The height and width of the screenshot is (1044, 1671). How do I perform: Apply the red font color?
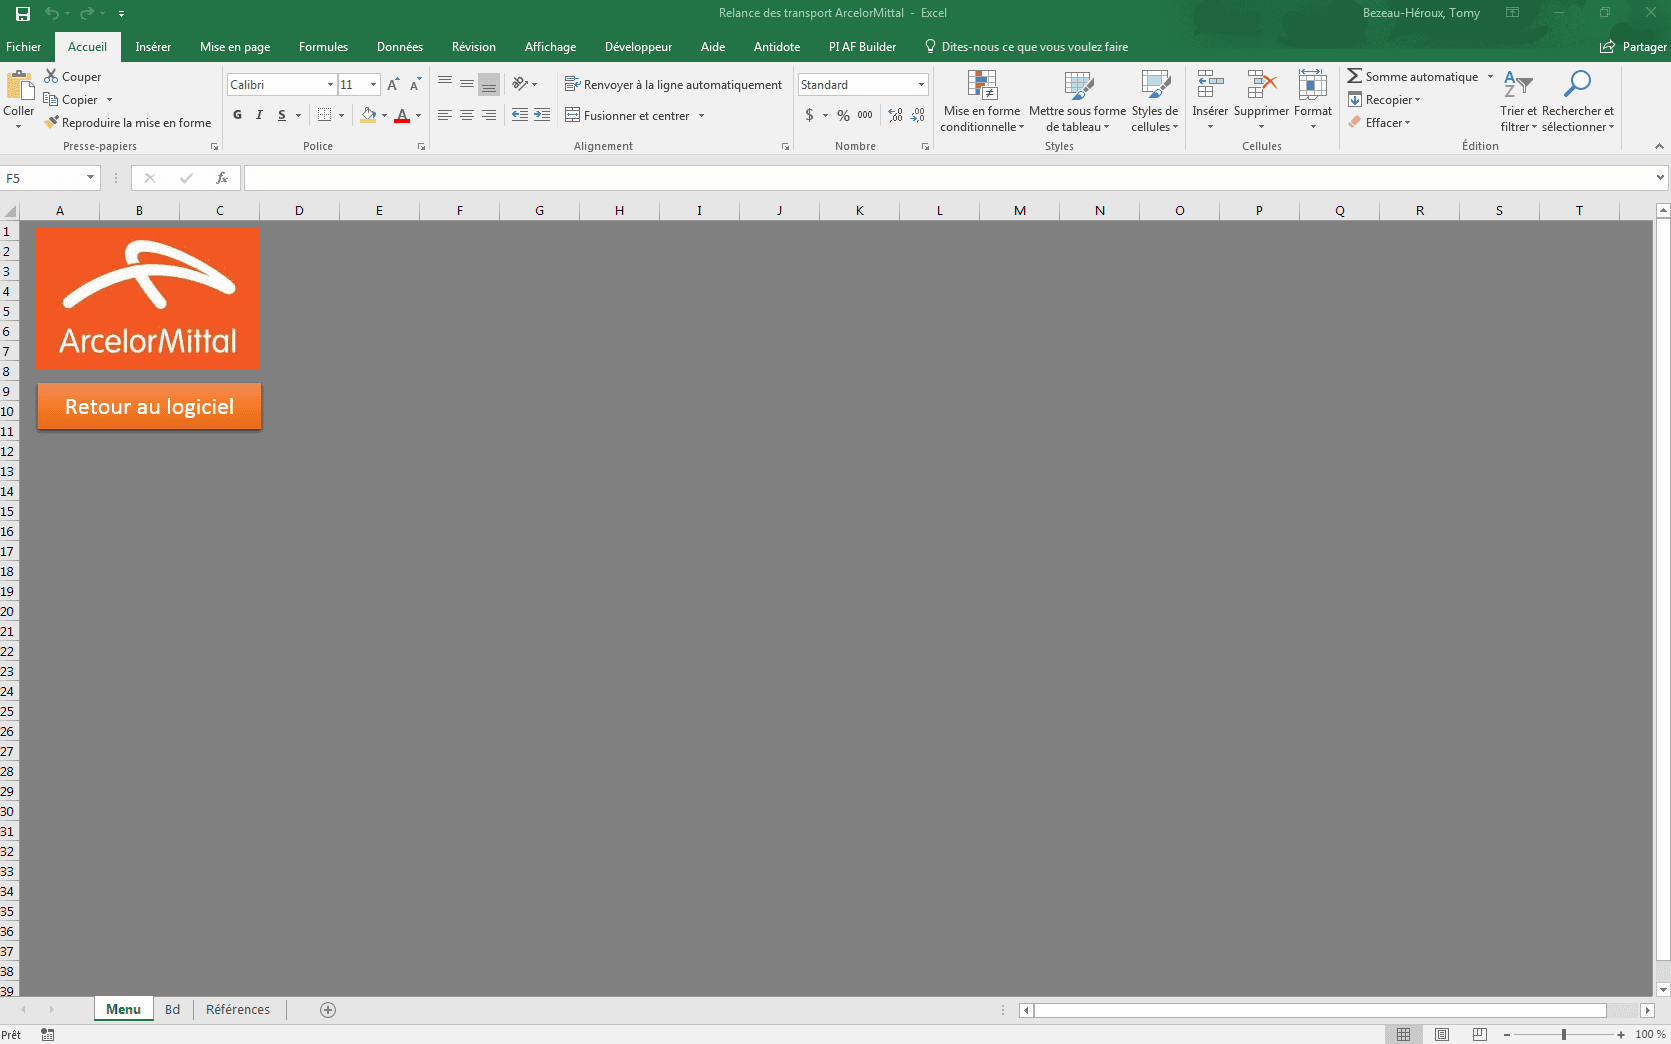[x=402, y=115]
